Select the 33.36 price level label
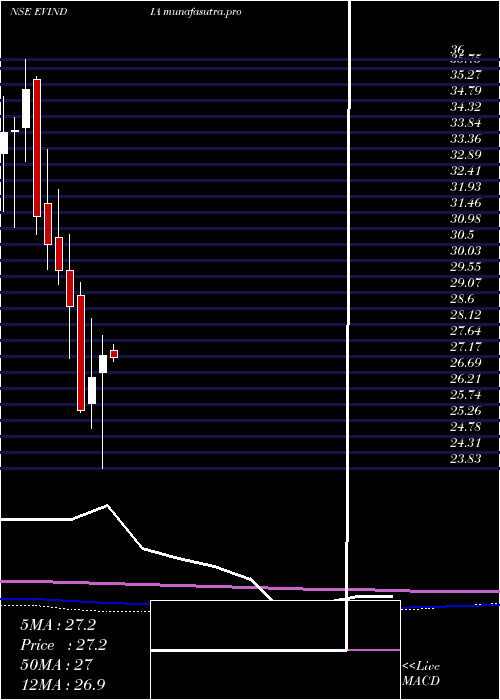 466,139
